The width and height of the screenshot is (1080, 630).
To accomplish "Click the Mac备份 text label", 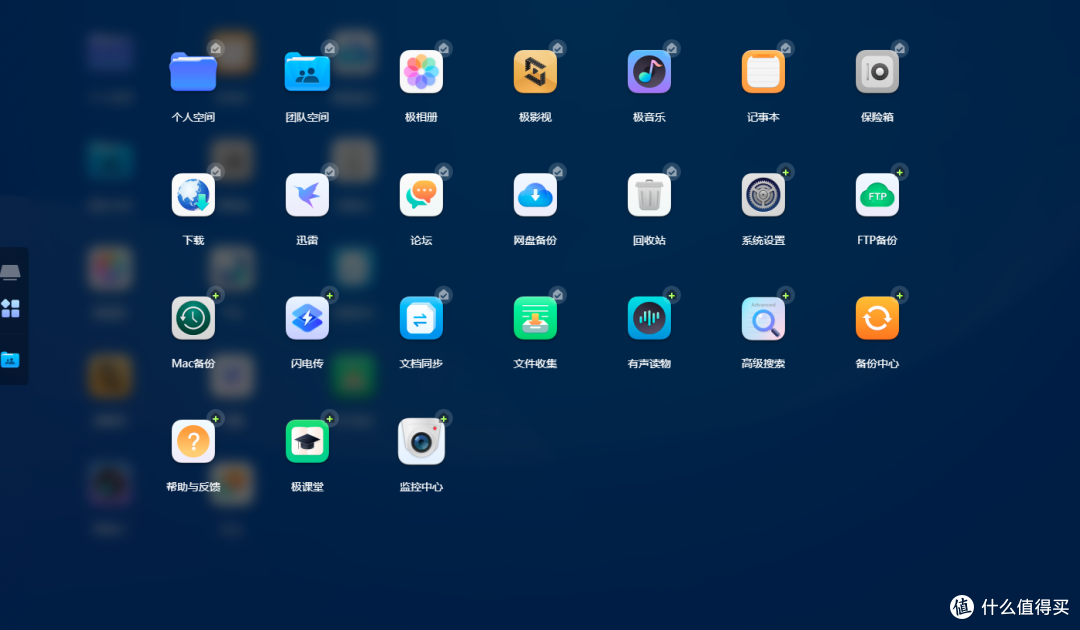I will [x=193, y=364].
